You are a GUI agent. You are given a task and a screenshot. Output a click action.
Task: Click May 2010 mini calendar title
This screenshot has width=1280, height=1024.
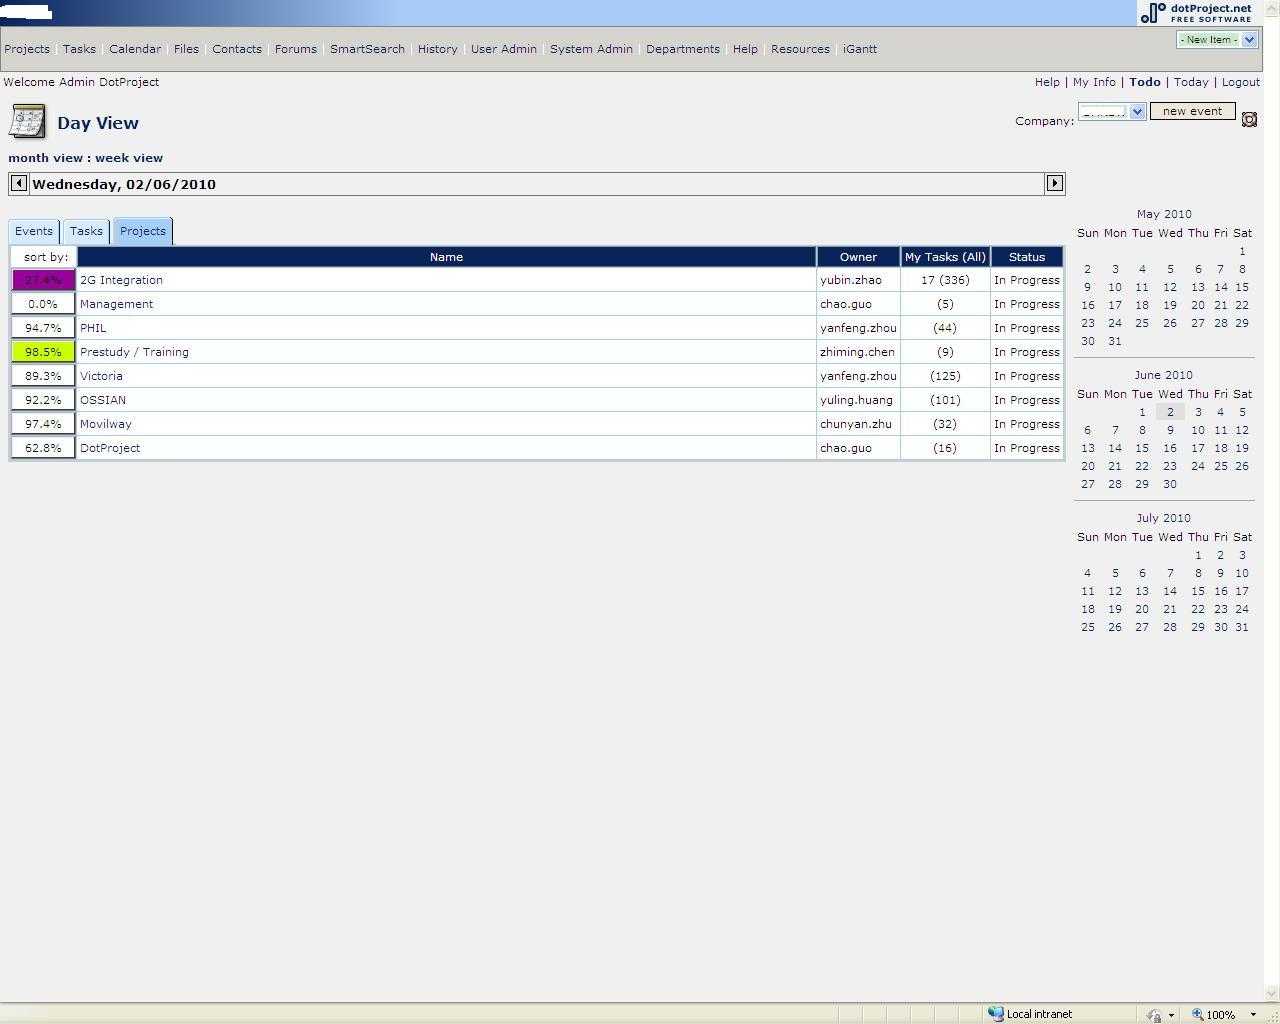coord(1164,214)
